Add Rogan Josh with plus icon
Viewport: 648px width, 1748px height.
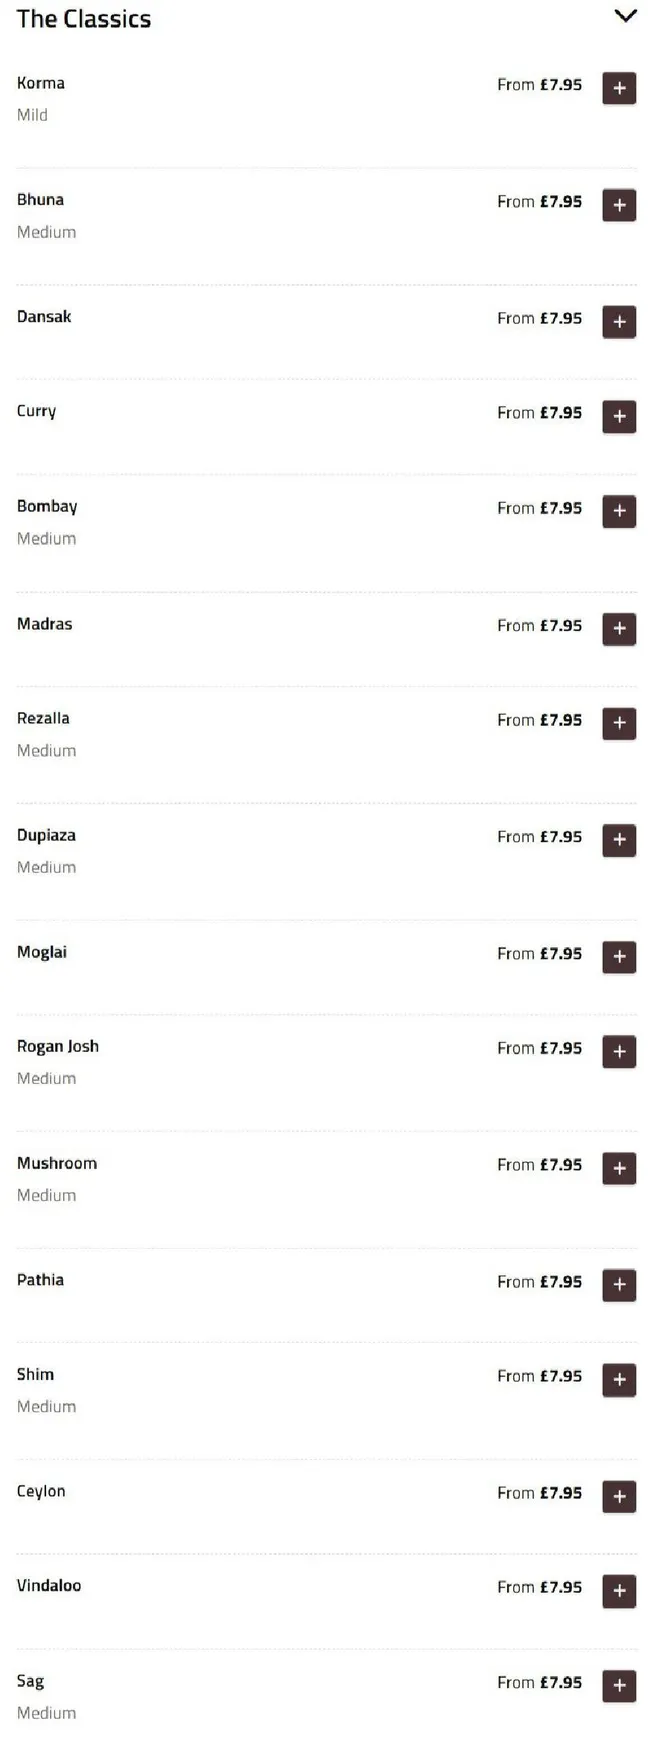click(619, 1051)
